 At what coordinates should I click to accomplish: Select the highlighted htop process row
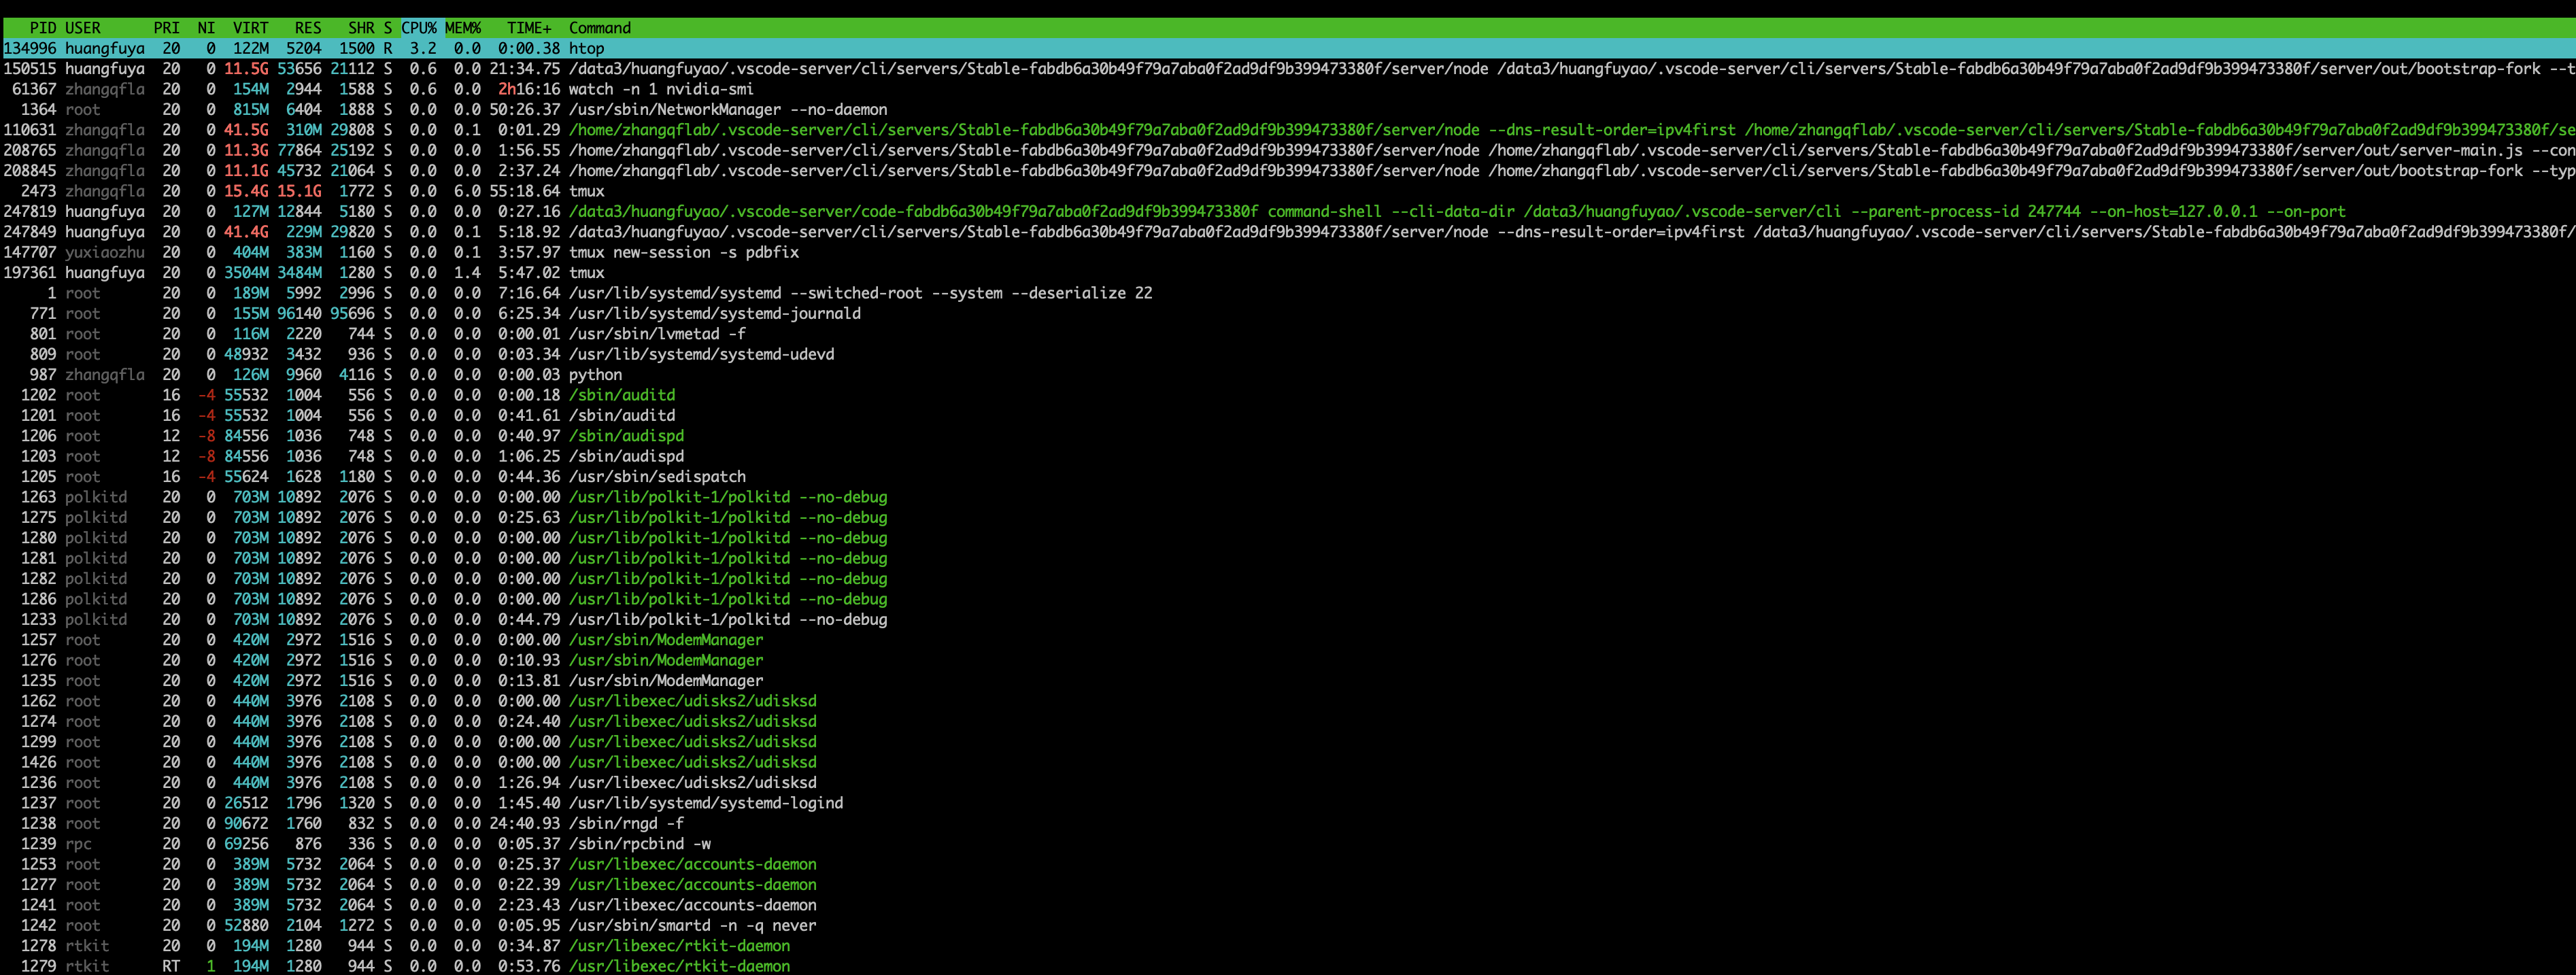pos(586,48)
